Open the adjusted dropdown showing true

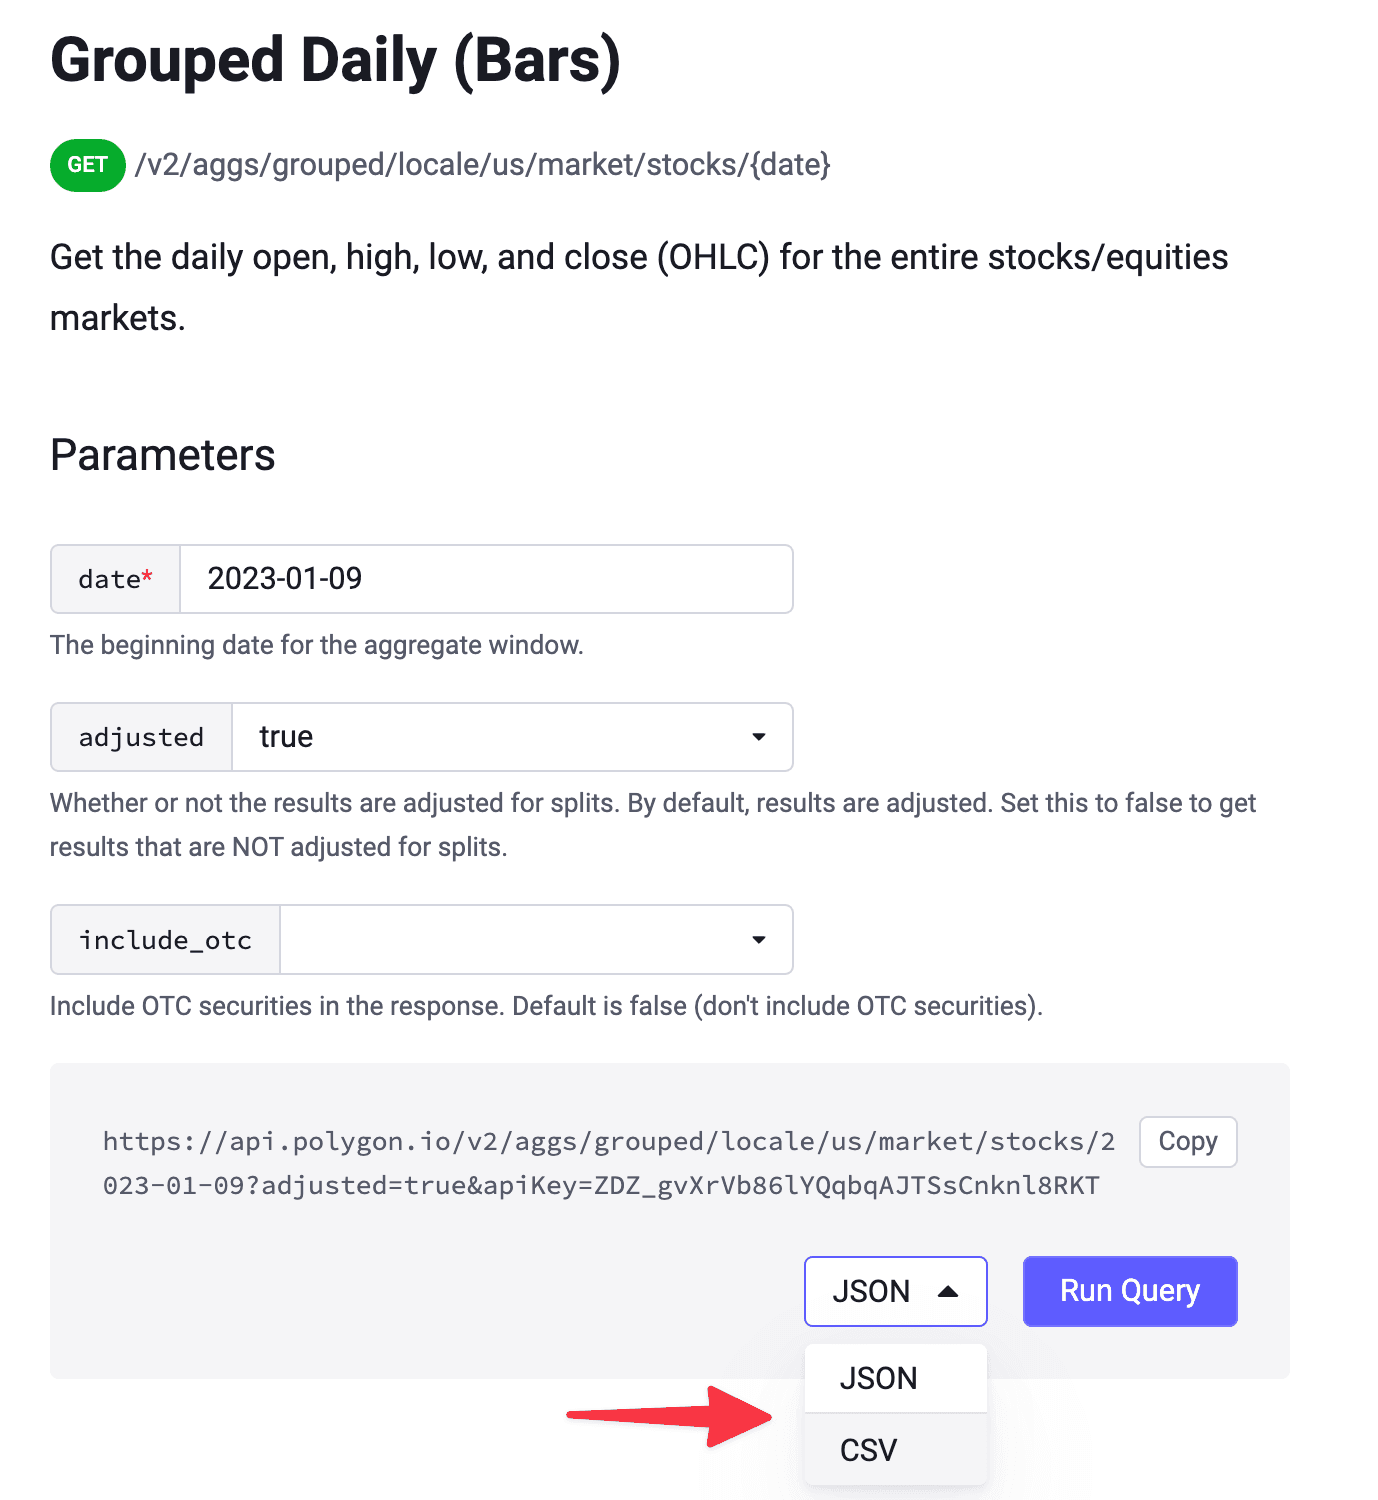coord(511,737)
